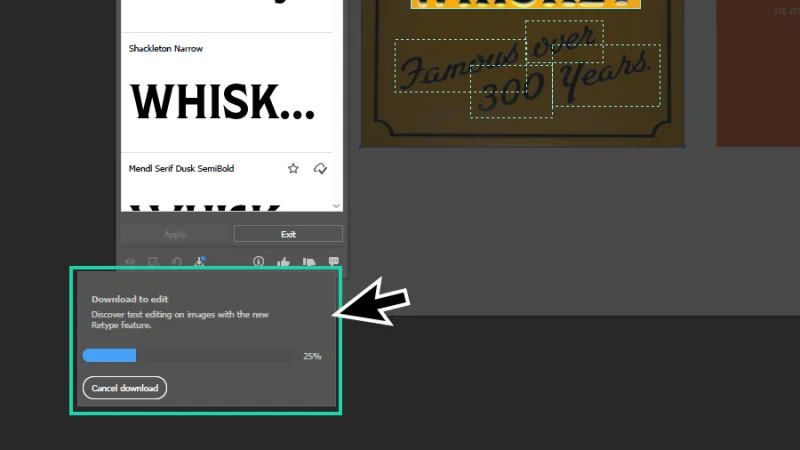Image resolution: width=800 pixels, height=450 pixels.
Task: Click the thumbs down feedback icon
Action: click(308, 262)
